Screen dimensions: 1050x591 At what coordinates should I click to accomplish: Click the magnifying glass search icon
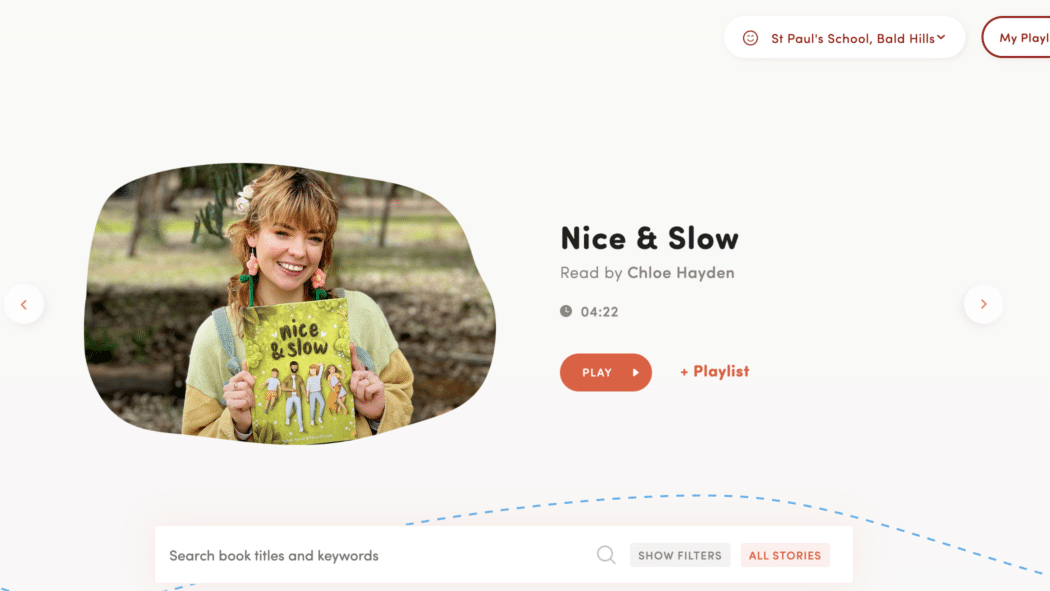pyautogui.click(x=606, y=555)
